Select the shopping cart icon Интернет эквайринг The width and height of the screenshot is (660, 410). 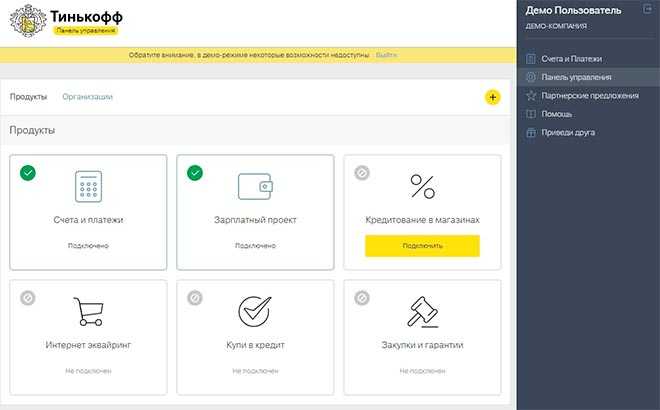click(88, 311)
